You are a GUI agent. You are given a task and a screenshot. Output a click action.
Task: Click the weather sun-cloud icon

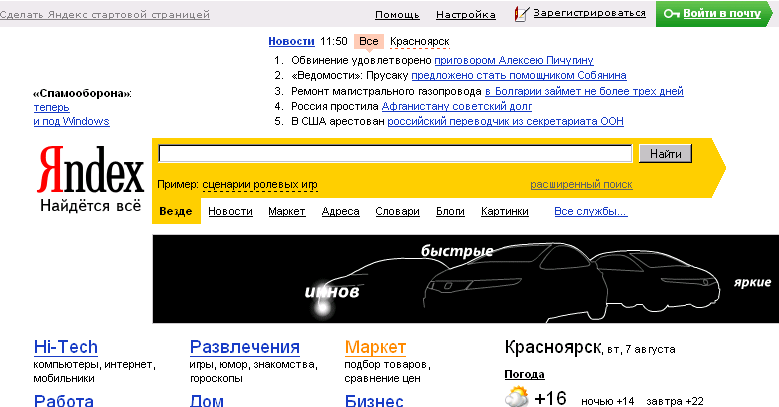coord(517,398)
